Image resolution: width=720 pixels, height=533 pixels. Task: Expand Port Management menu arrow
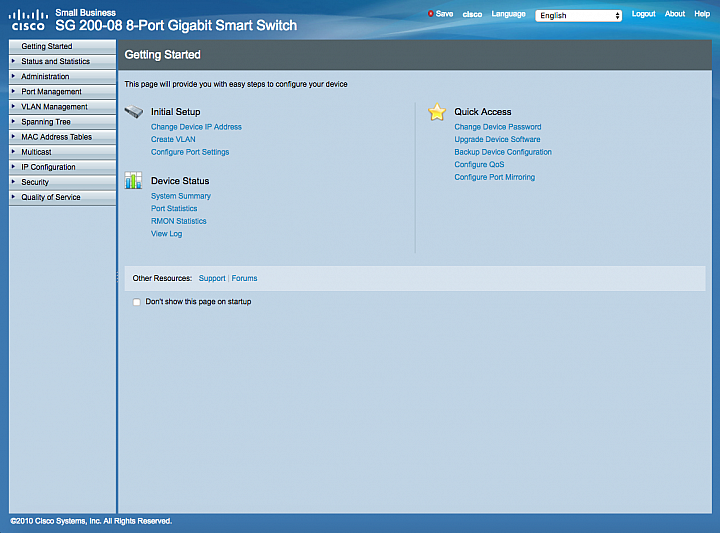click(13, 91)
